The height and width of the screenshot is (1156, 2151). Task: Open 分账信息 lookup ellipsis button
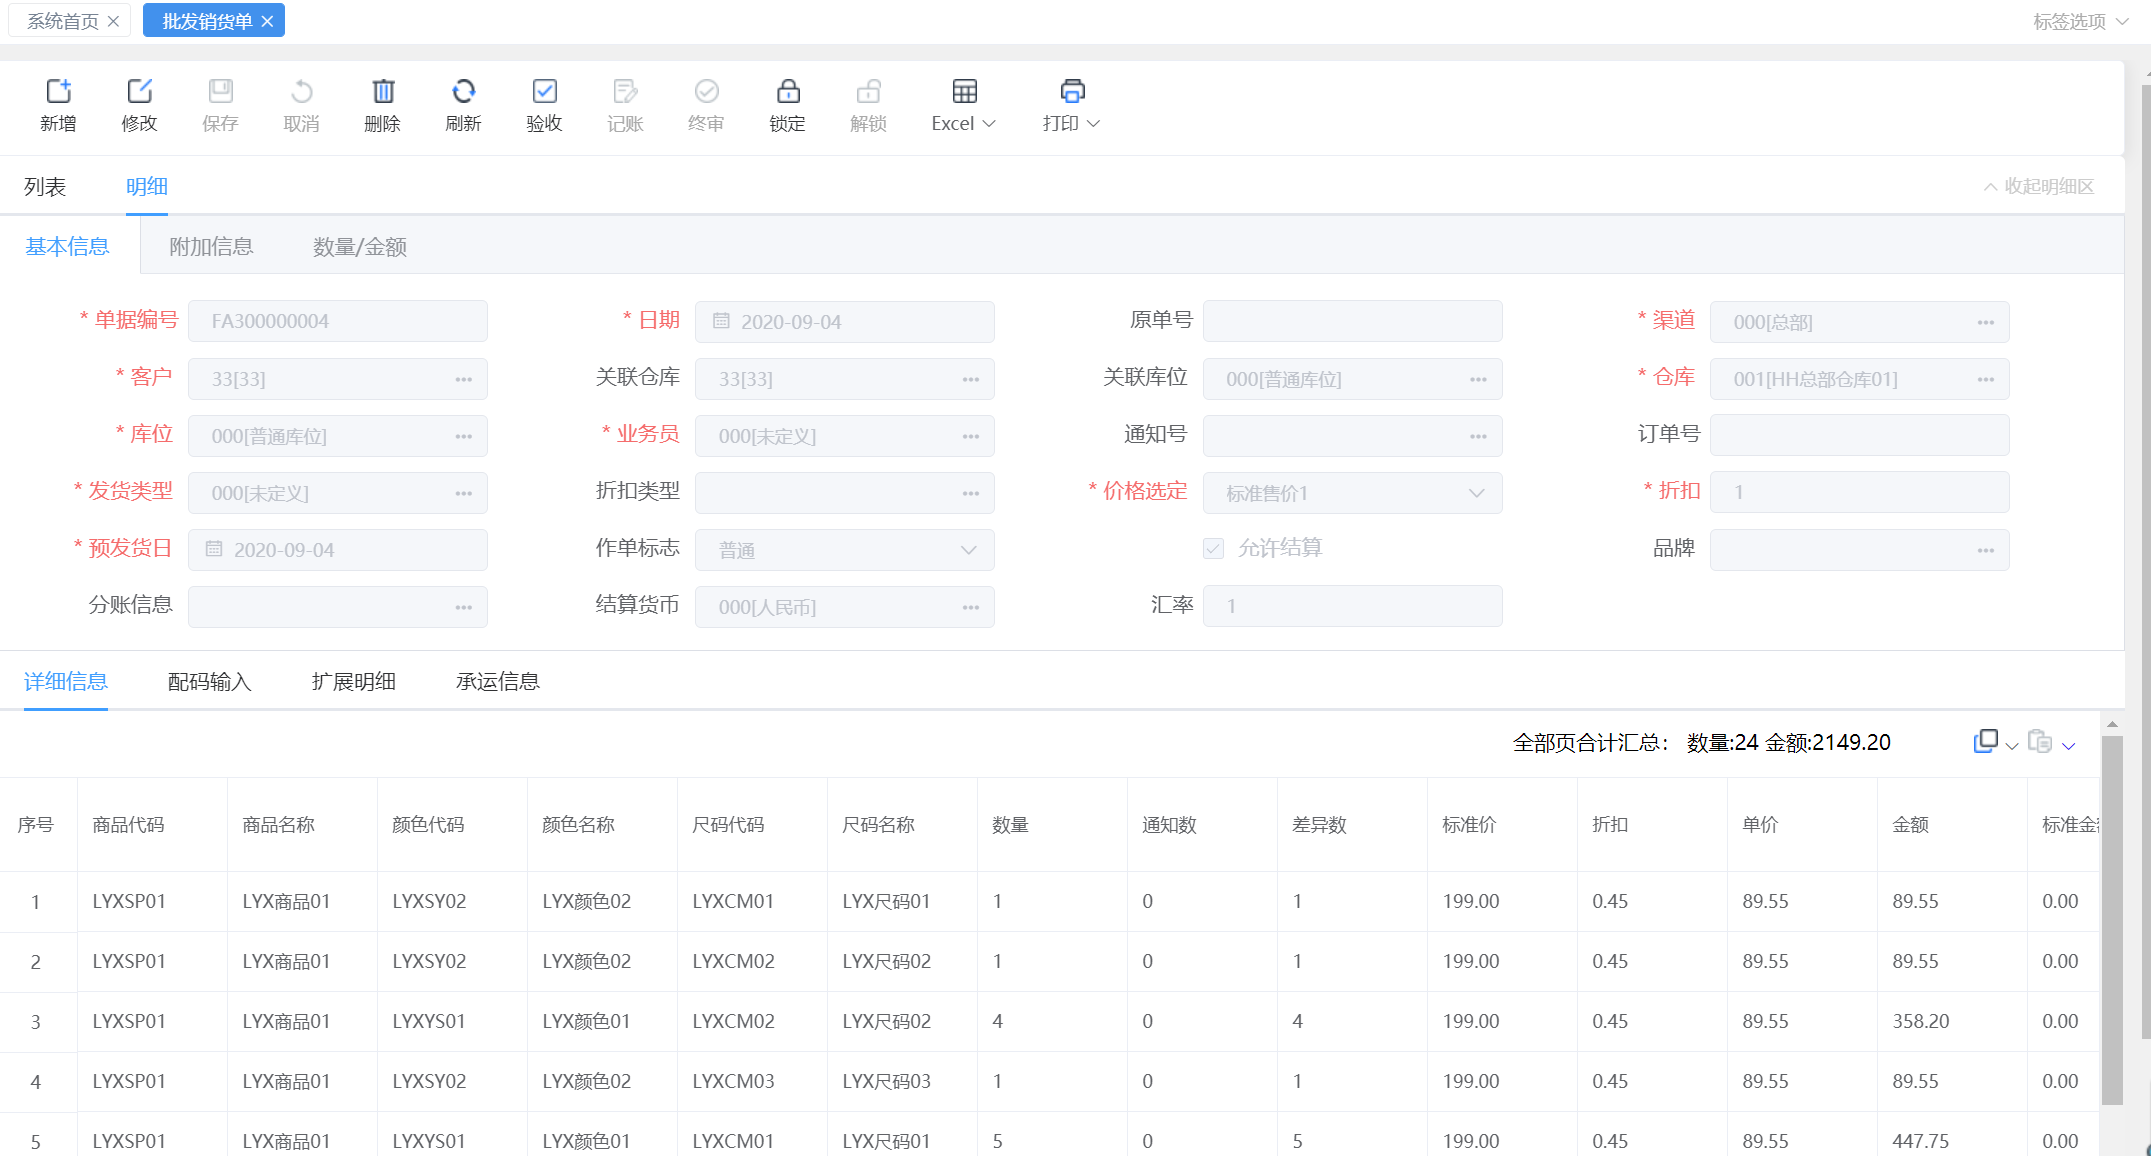[x=464, y=607]
